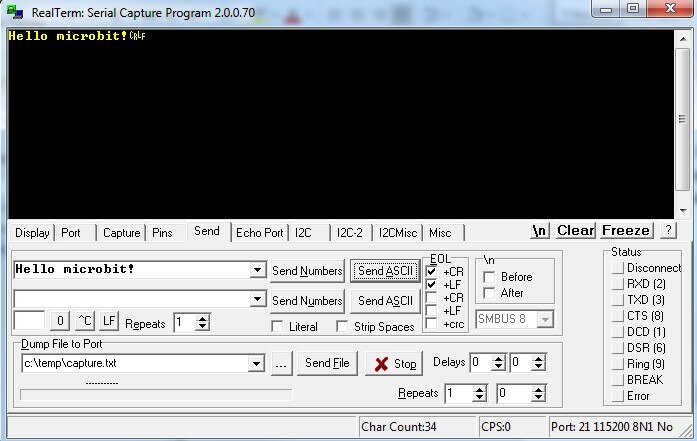Click the 0 button beside the small field
Image resolution: width=697 pixels, height=441 pixels.
(x=60, y=322)
